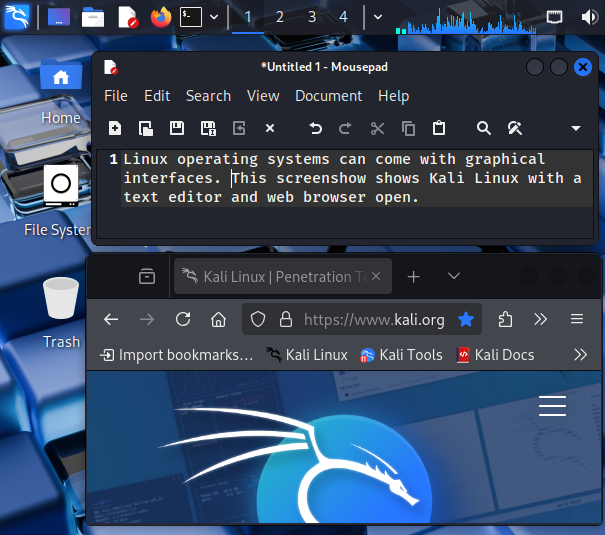Screen dimensions: 605x535
Task: Toggle the bookmark star for kali.org
Action: [x=465, y=319]
